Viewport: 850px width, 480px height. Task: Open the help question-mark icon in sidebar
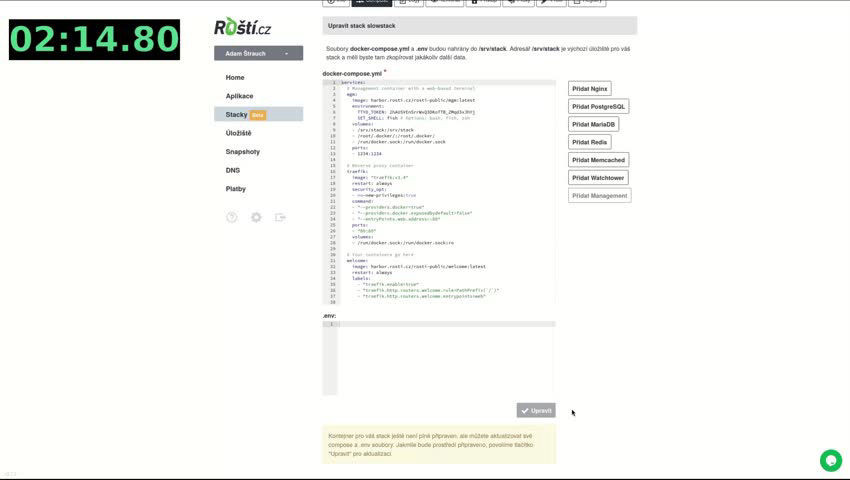pyautogui.click(x=231, y=217)
